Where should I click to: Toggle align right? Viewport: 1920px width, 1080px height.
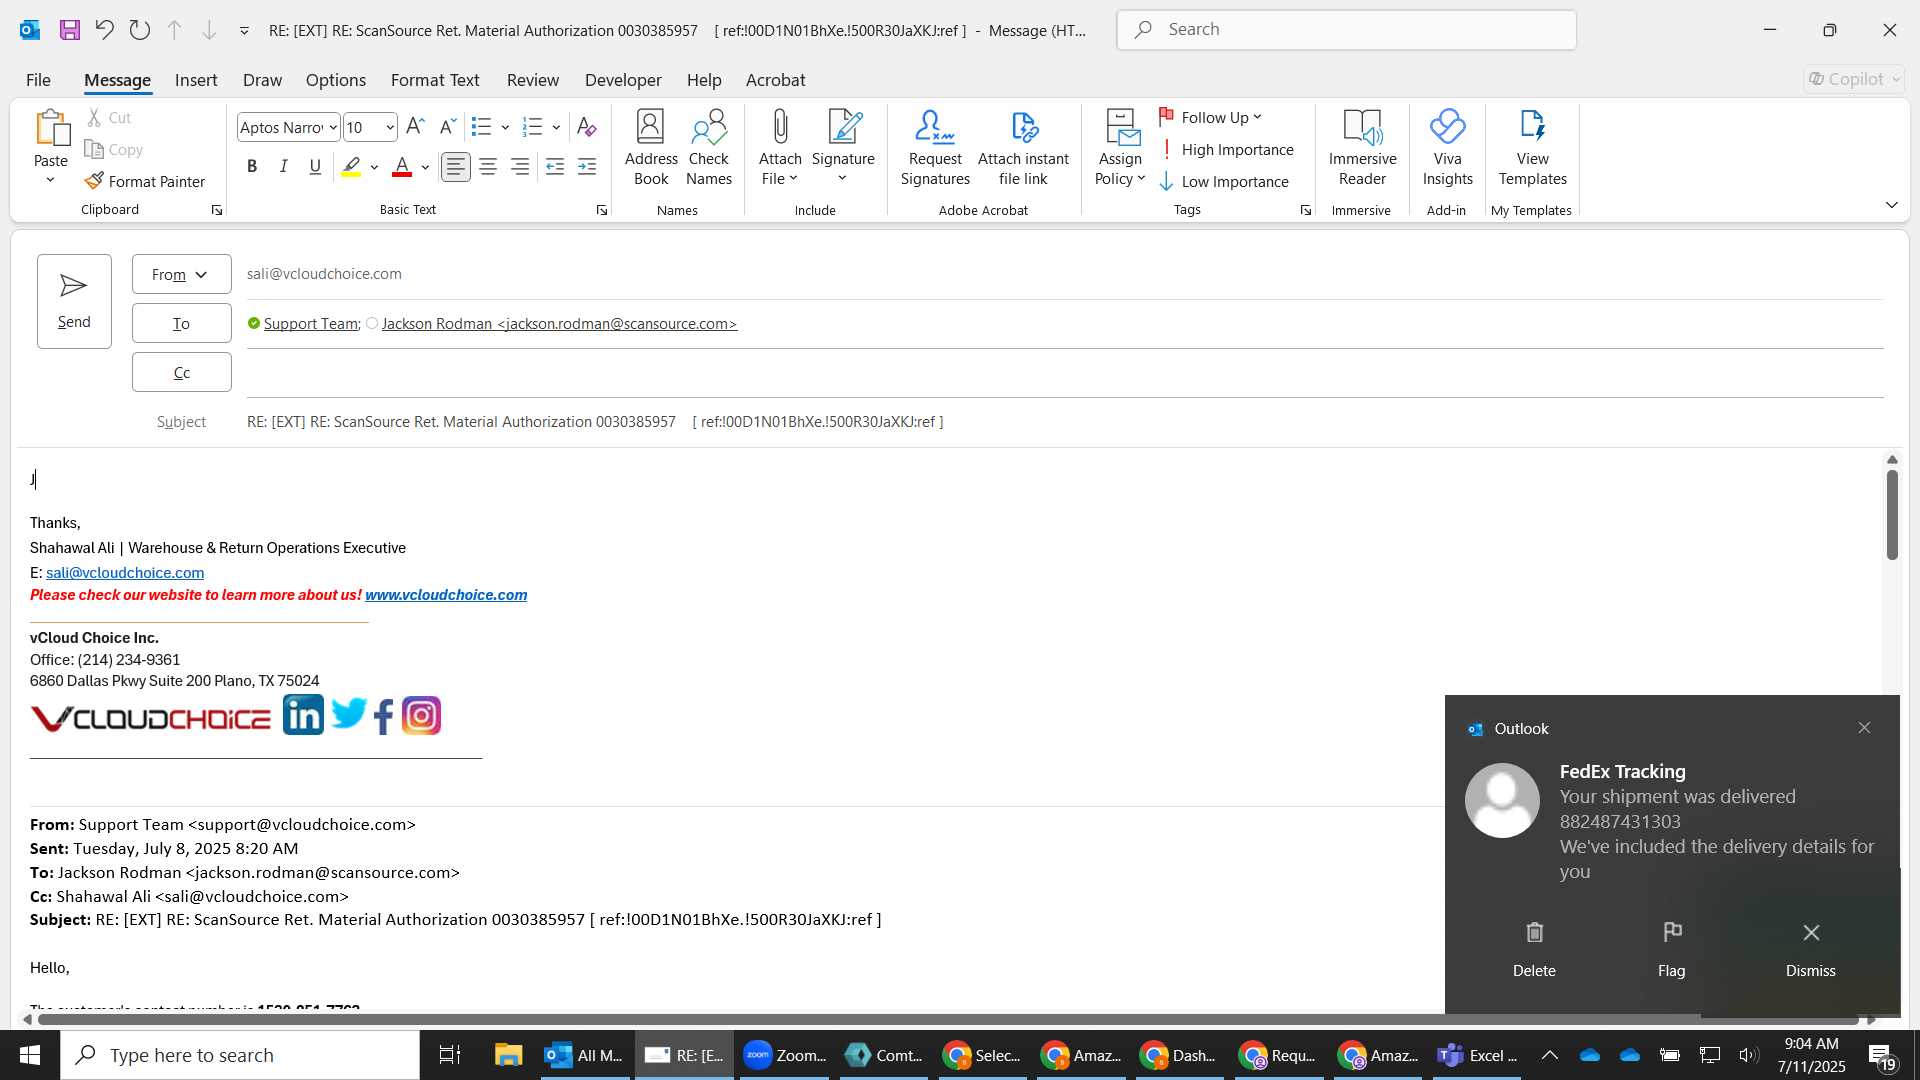pos(520,167)
